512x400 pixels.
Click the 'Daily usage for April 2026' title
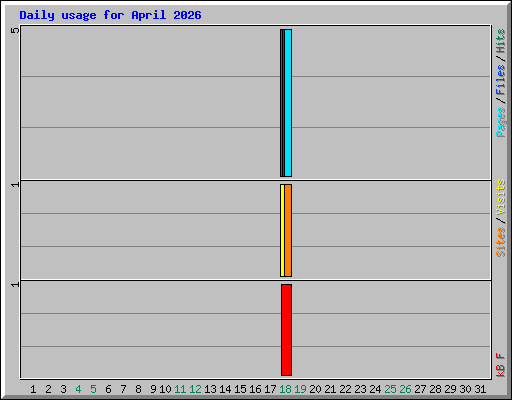click(x=110, y=15)
